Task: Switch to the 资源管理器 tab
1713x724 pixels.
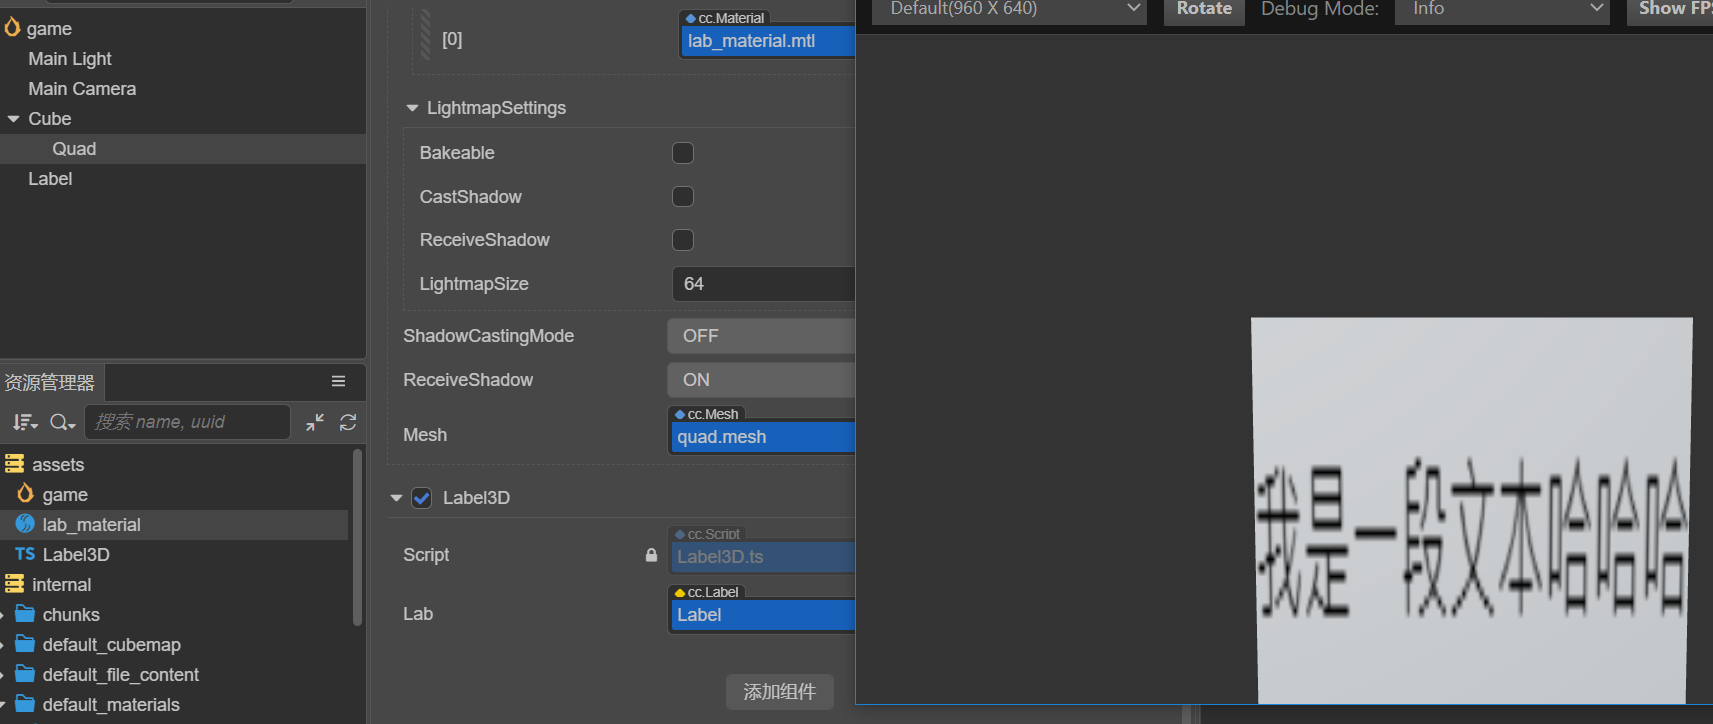Action: (x=50, y=382)
